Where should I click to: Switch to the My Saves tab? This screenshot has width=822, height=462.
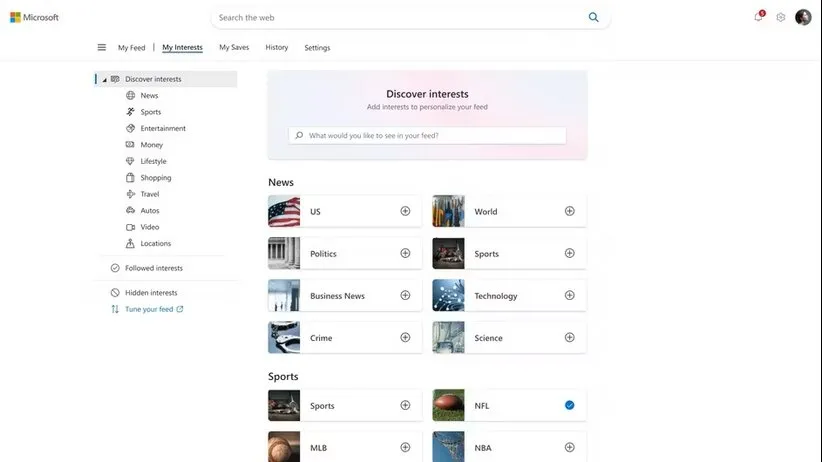(x=234, y=47)
